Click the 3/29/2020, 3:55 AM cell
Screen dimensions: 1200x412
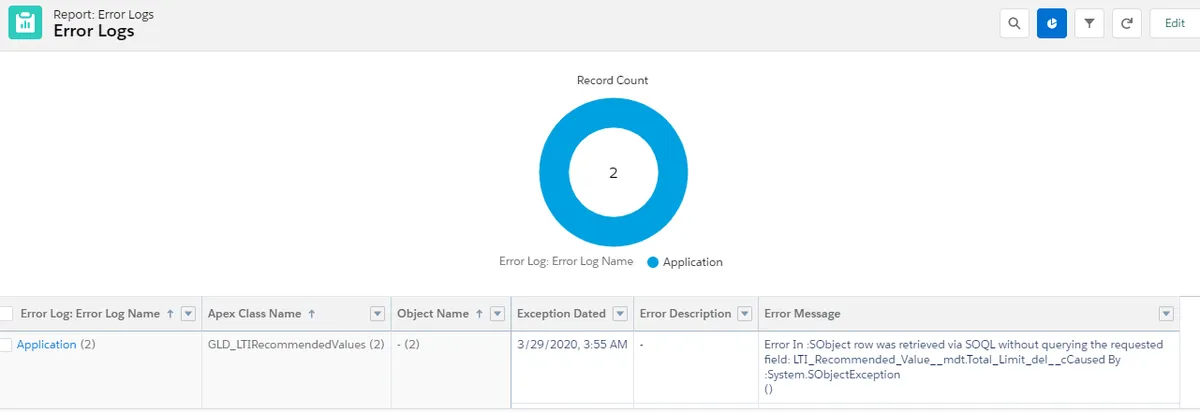(572, 344)
